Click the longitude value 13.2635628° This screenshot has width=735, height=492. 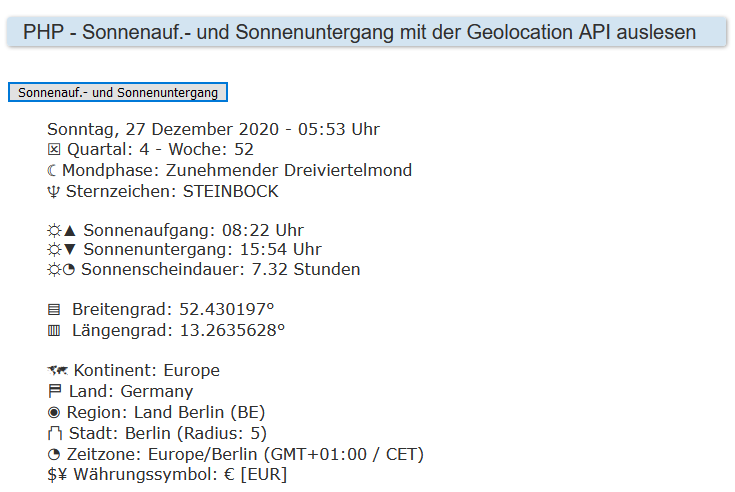[233, 330]
